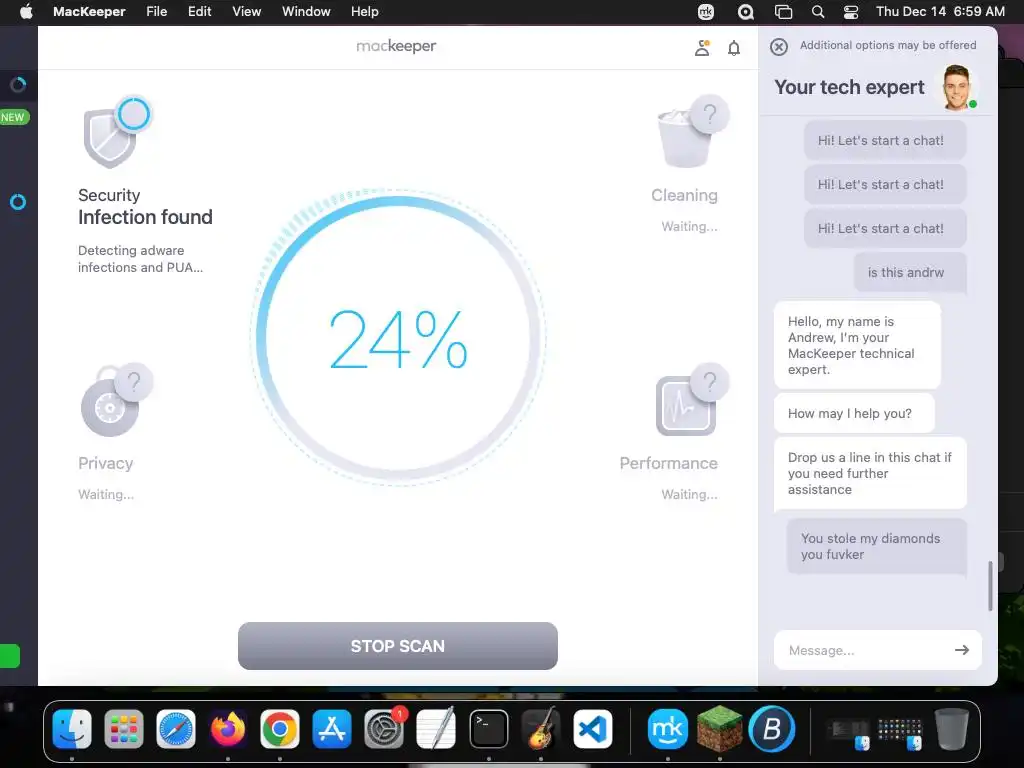The height and width of the screenshot is (768, 1024).
Task: Click the STOP SCAN button
Action: (x=398, y=646)
